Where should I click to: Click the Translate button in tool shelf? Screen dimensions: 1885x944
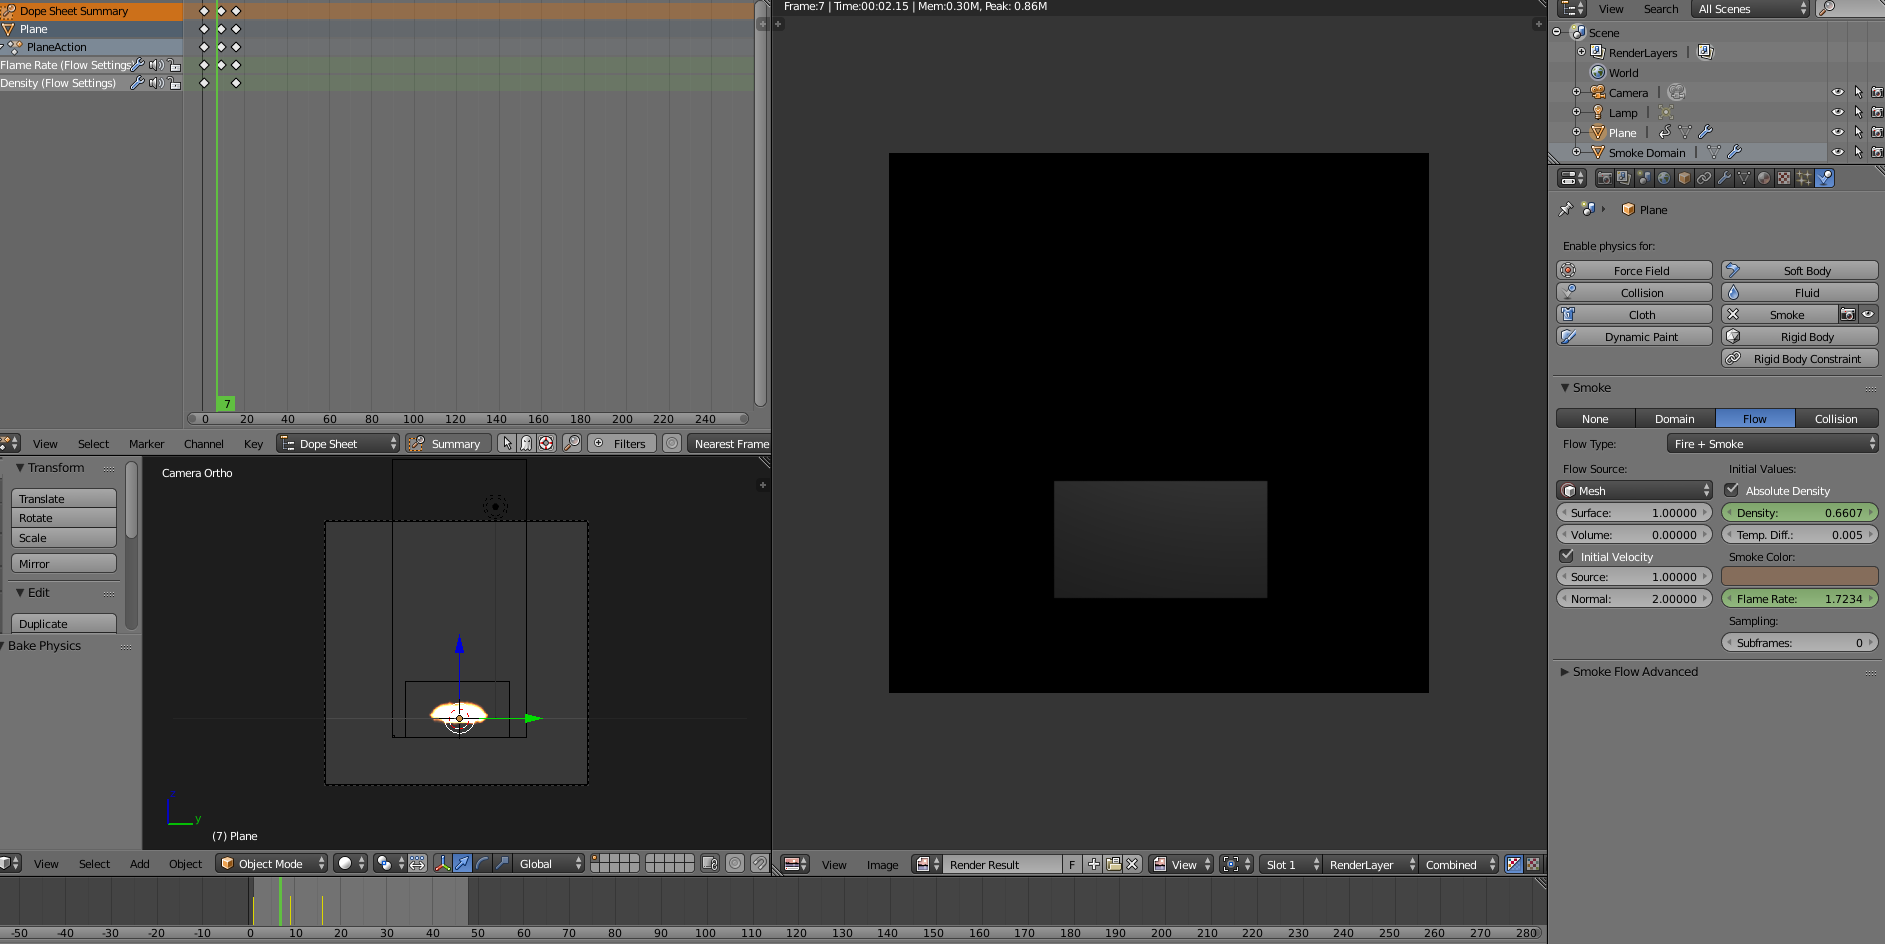[x=63, y=498]
